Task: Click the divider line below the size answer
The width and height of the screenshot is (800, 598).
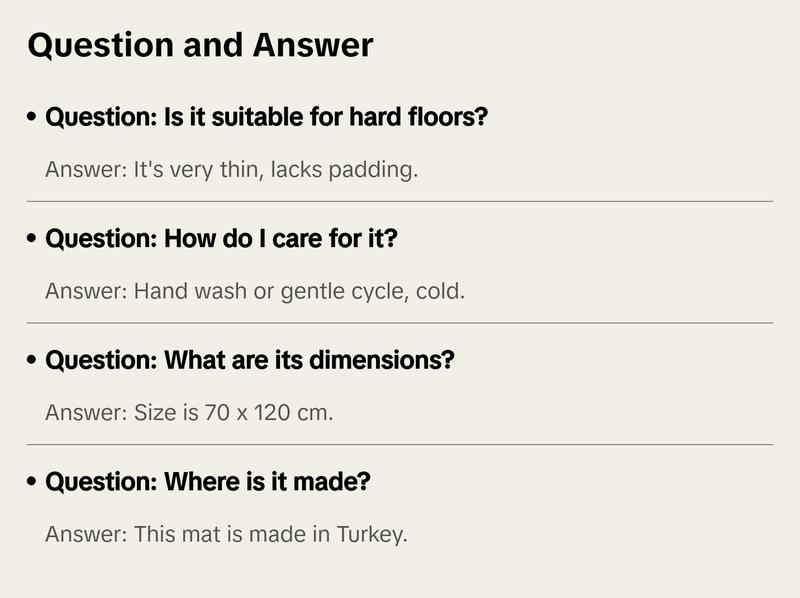Action: 400,444
